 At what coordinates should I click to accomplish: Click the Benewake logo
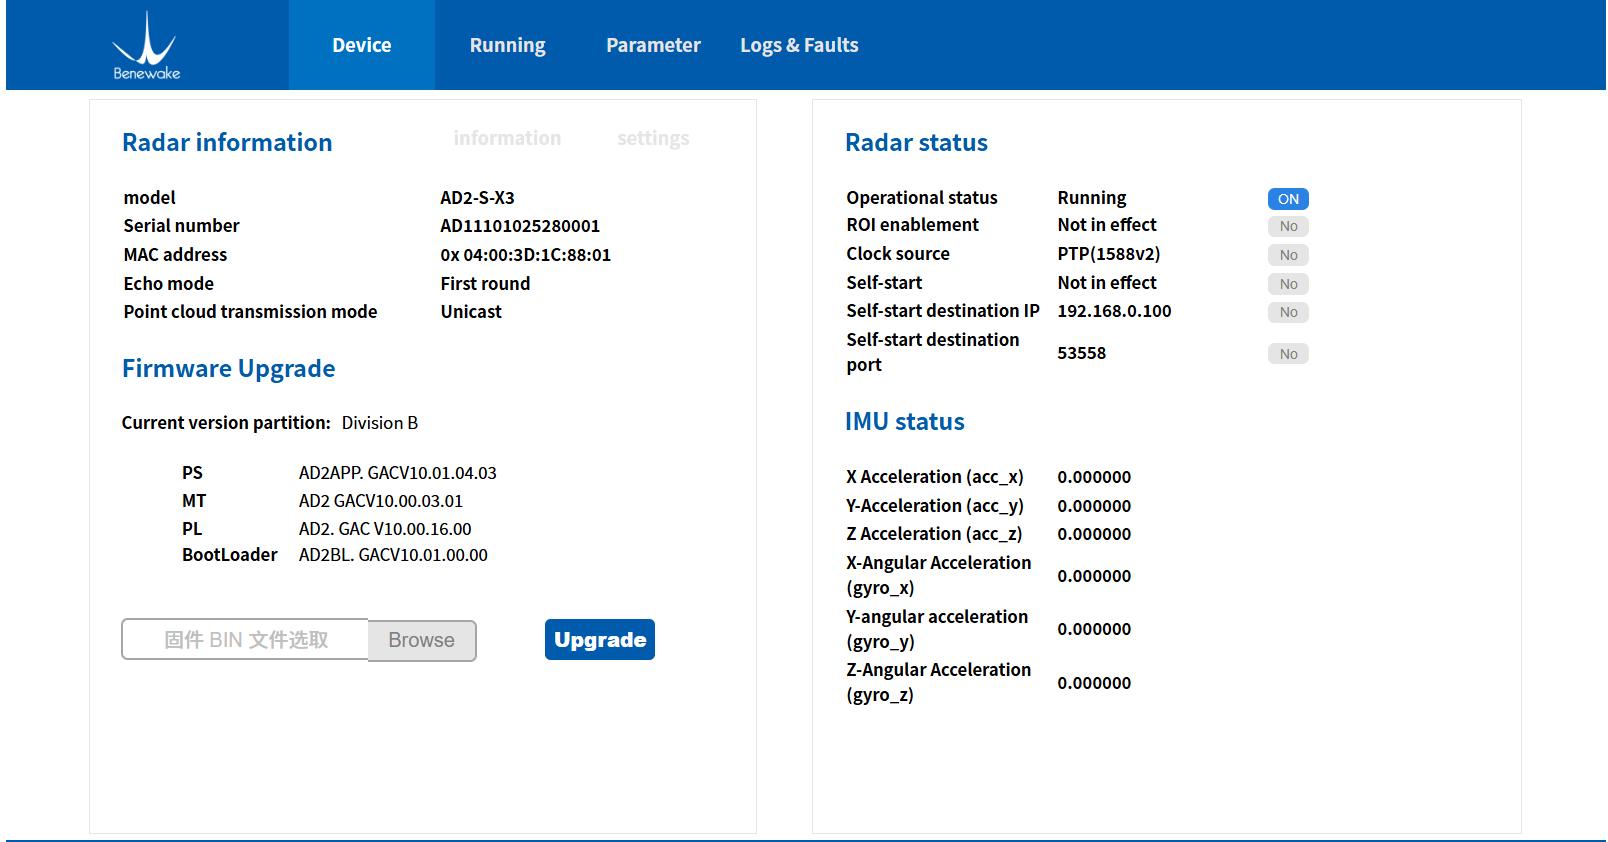(x=146, y=45)
